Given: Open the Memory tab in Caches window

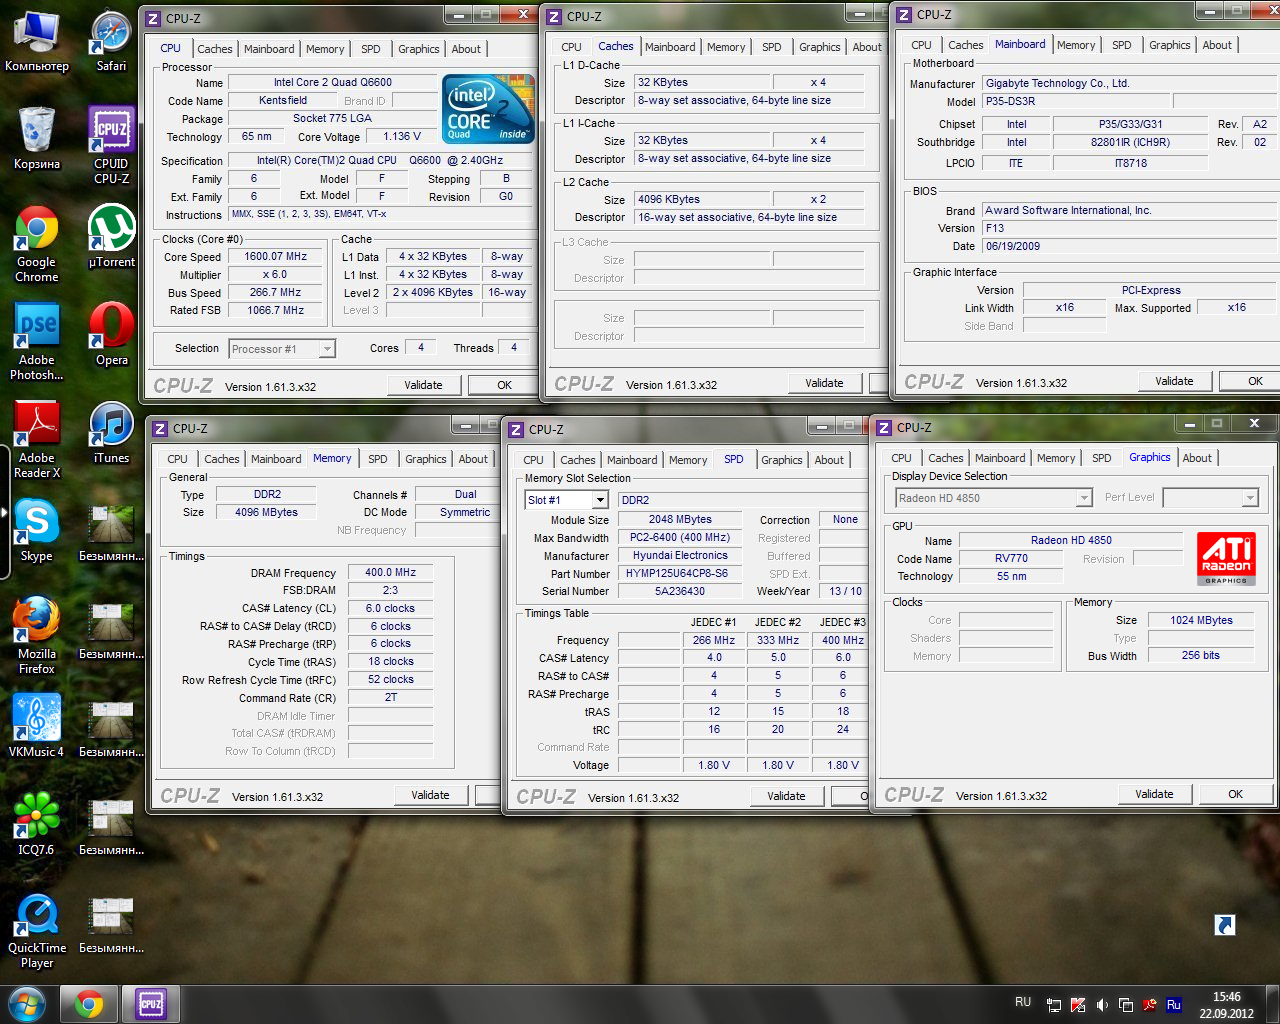Looking at the screenshot, I should (726, 47).
